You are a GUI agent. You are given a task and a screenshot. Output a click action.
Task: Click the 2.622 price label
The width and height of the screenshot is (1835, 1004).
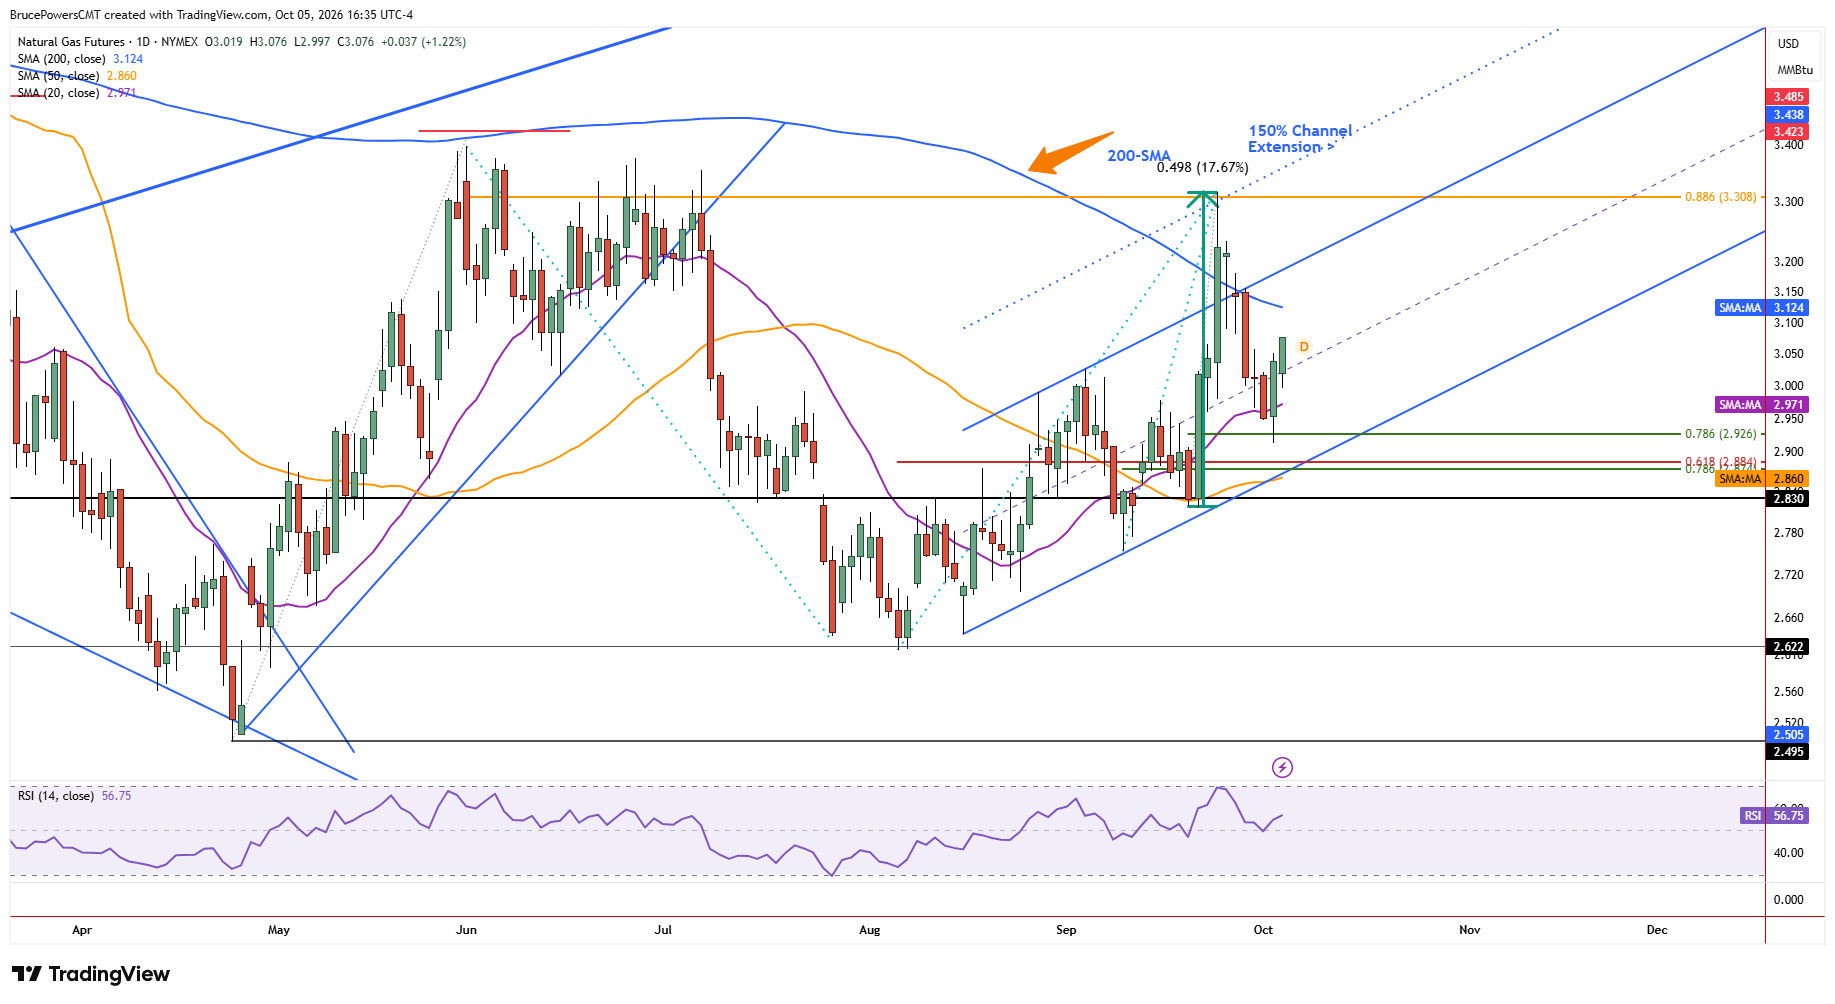(1788, 647)
